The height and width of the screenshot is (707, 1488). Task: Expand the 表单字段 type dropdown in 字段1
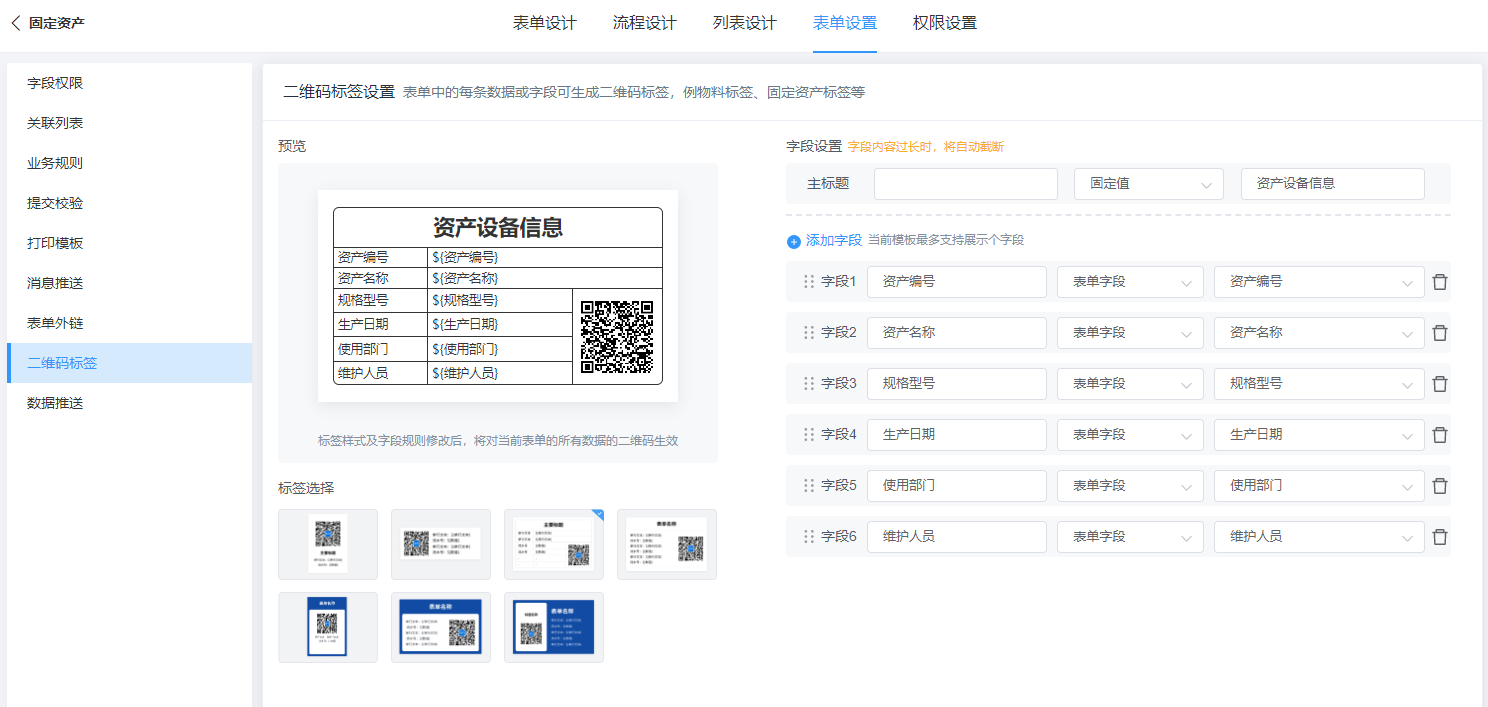tap(1130, 282)
